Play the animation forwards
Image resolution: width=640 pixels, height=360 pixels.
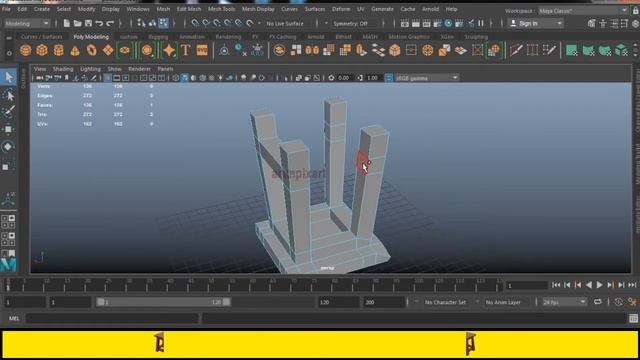tap(600, 285)
